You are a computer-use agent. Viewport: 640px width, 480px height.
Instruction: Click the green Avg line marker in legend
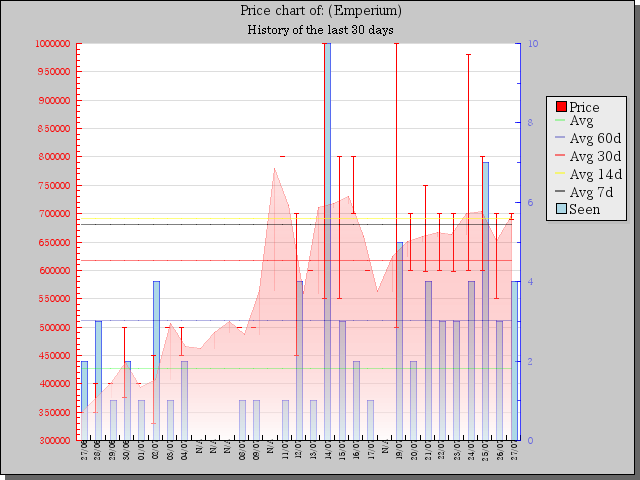click(x=560, y=120)
